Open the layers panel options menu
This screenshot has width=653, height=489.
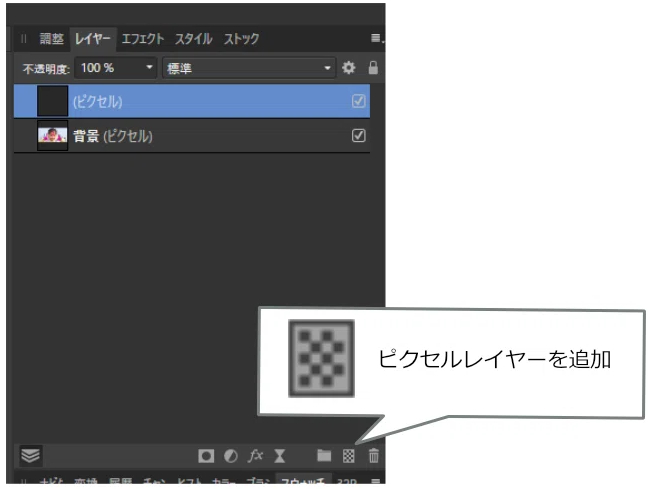[x=376, y=38]
